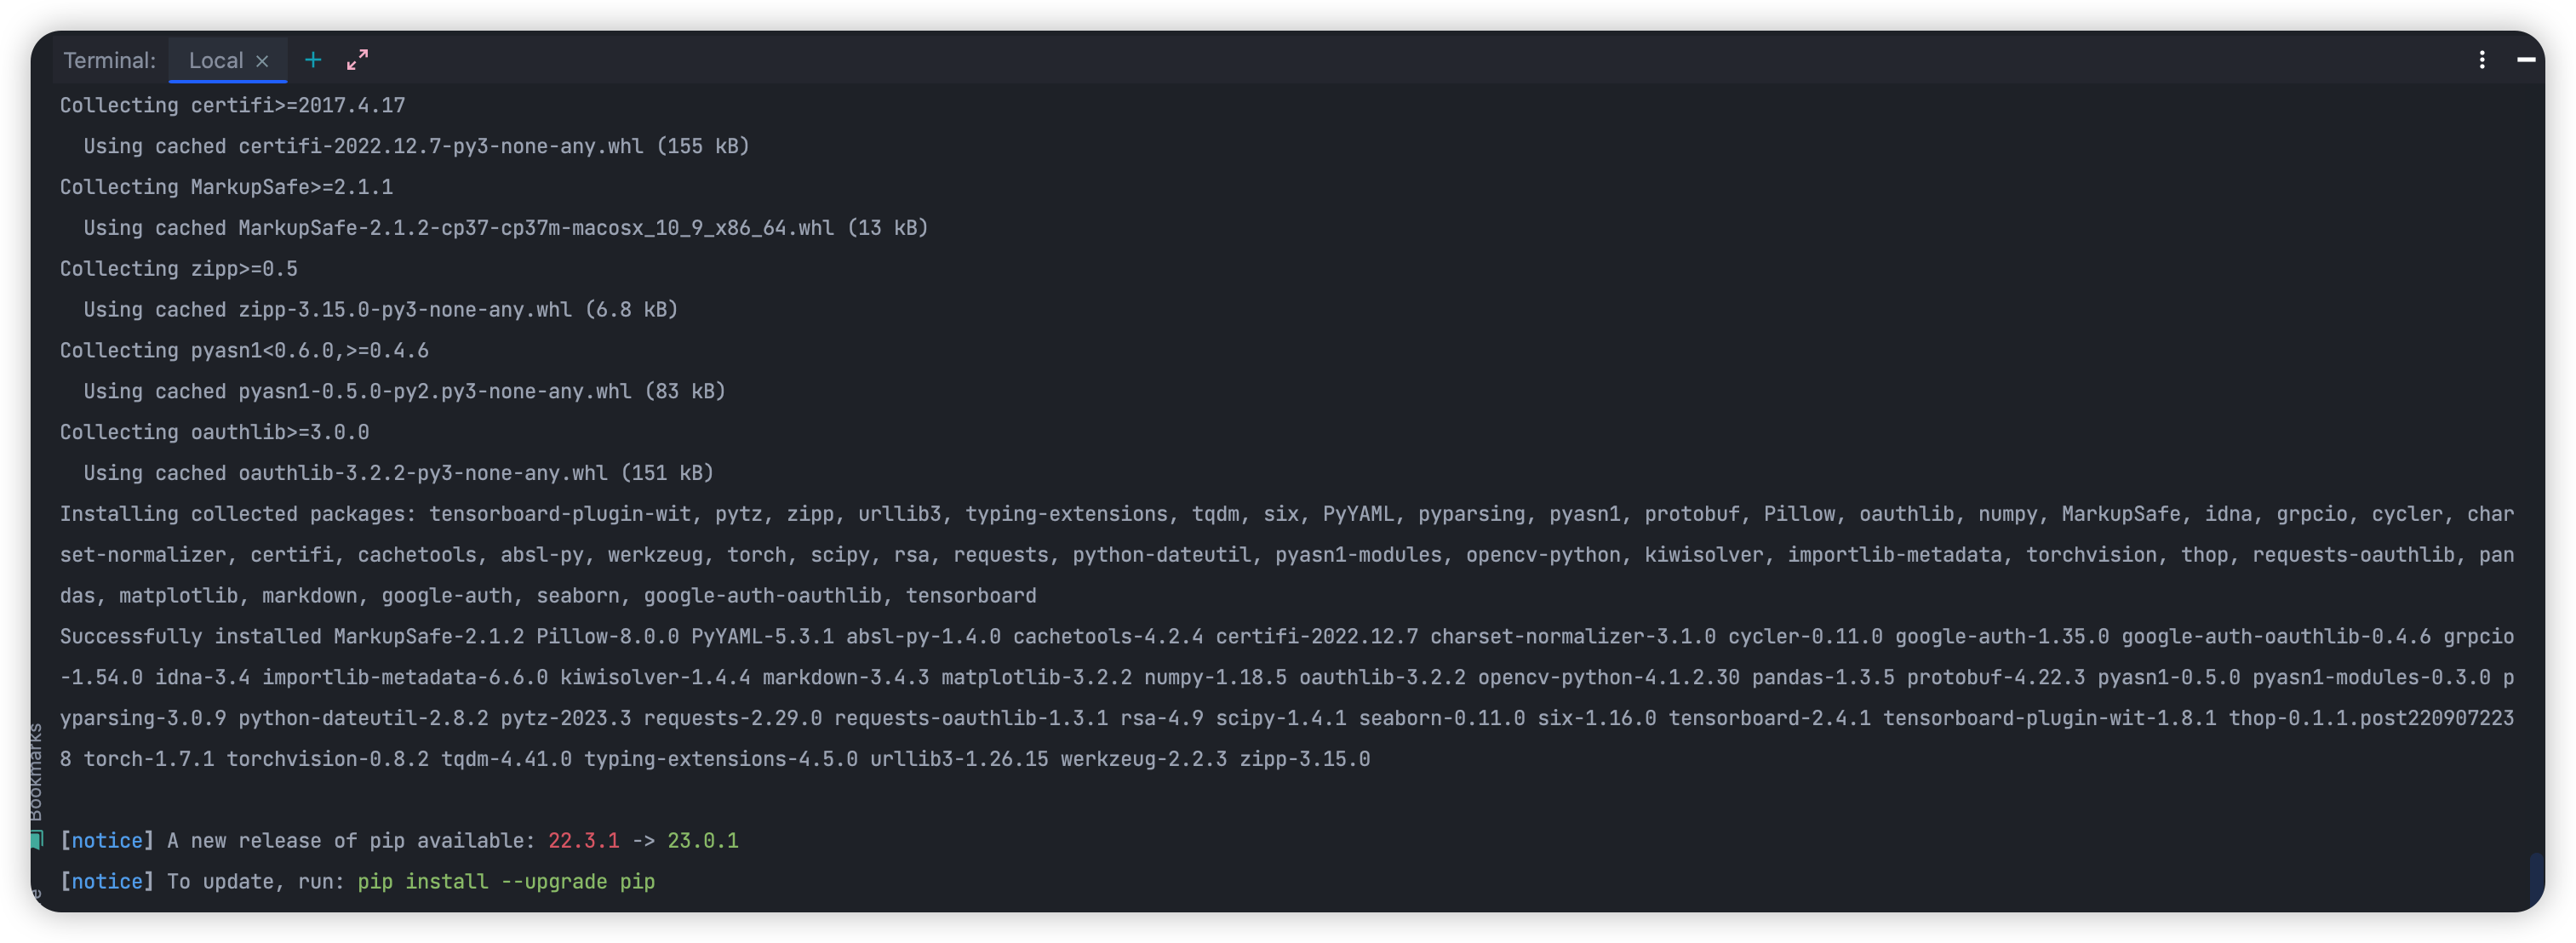Viewport: 2576px width, 943px height.
Task: Click the pip install --upgrade pip command
Action: (x=506, y=881)
